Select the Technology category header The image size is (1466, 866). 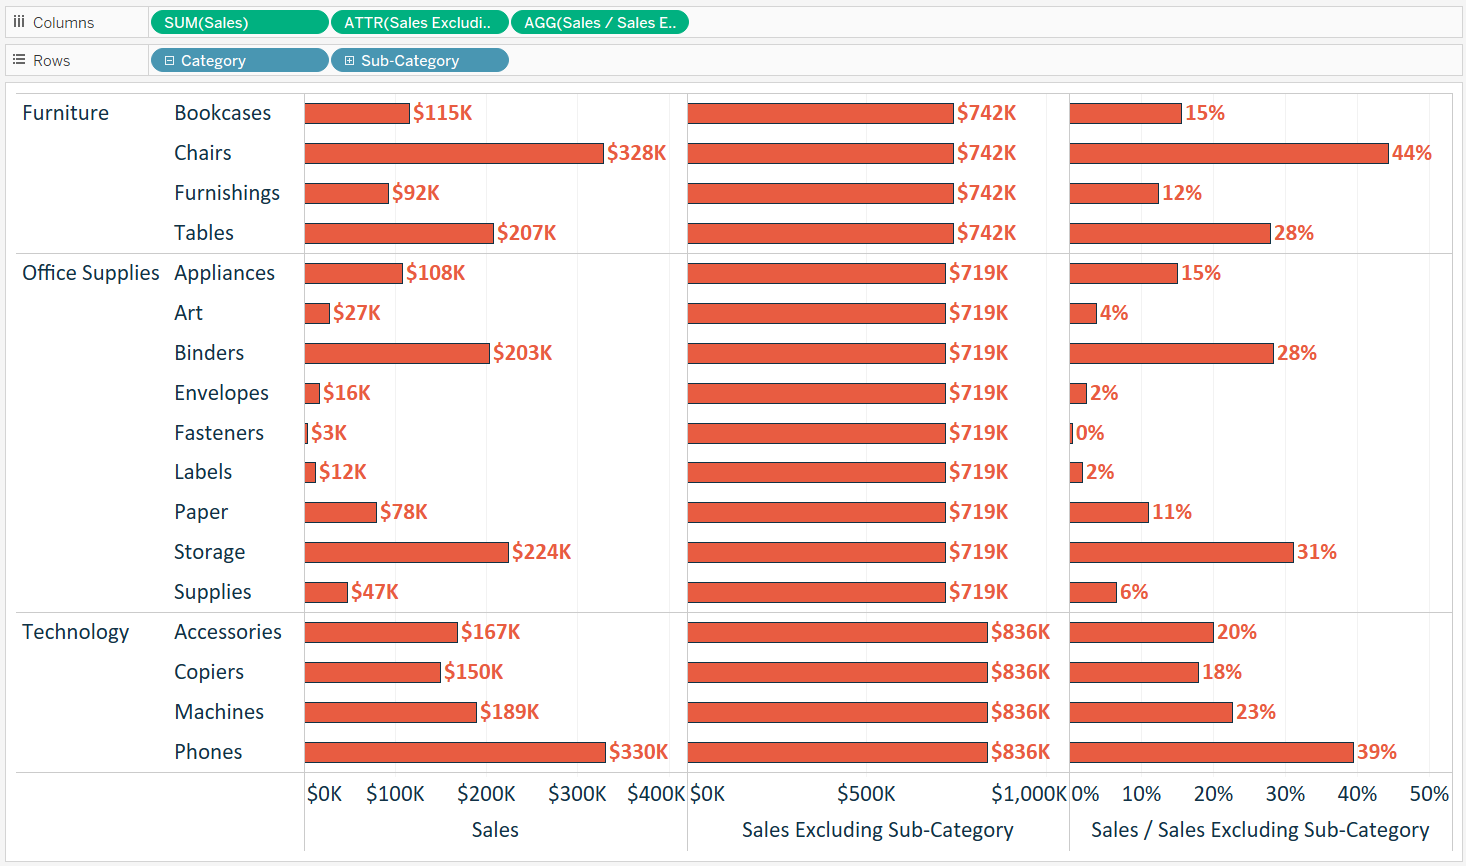pos(74,631)
